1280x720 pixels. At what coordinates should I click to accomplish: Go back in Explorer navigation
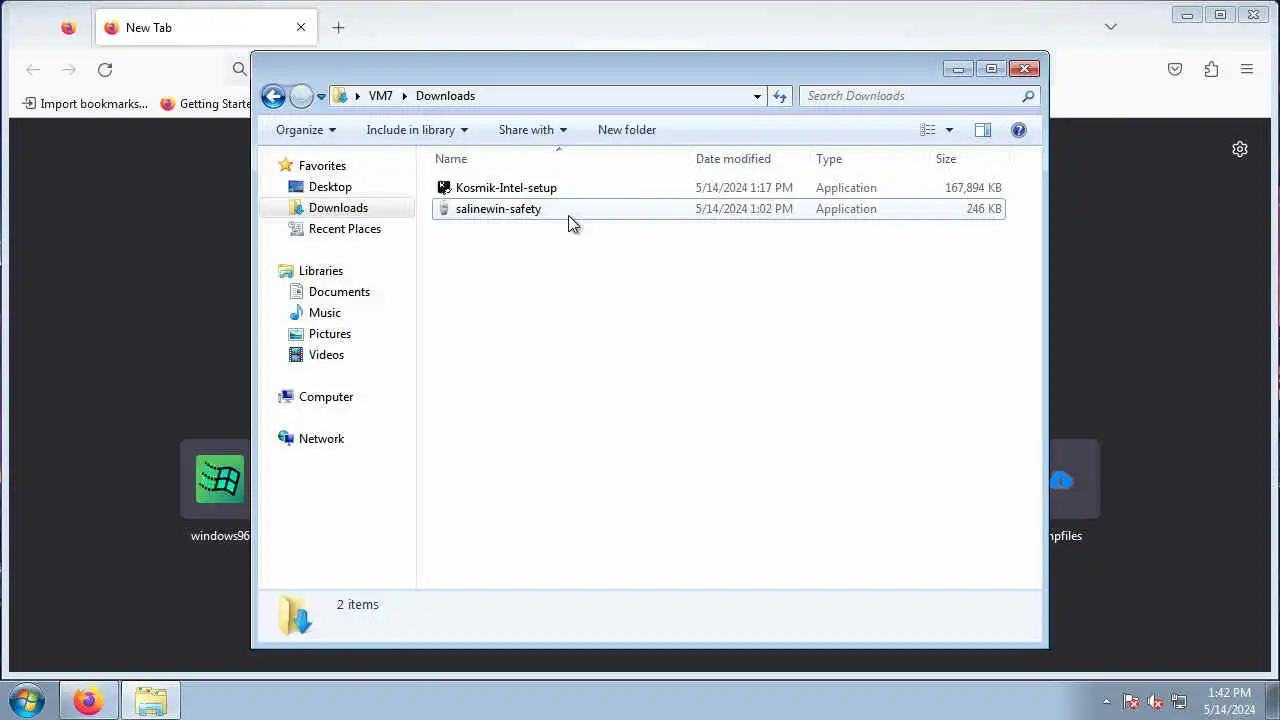pyautogui.click(x=273, y=96)
